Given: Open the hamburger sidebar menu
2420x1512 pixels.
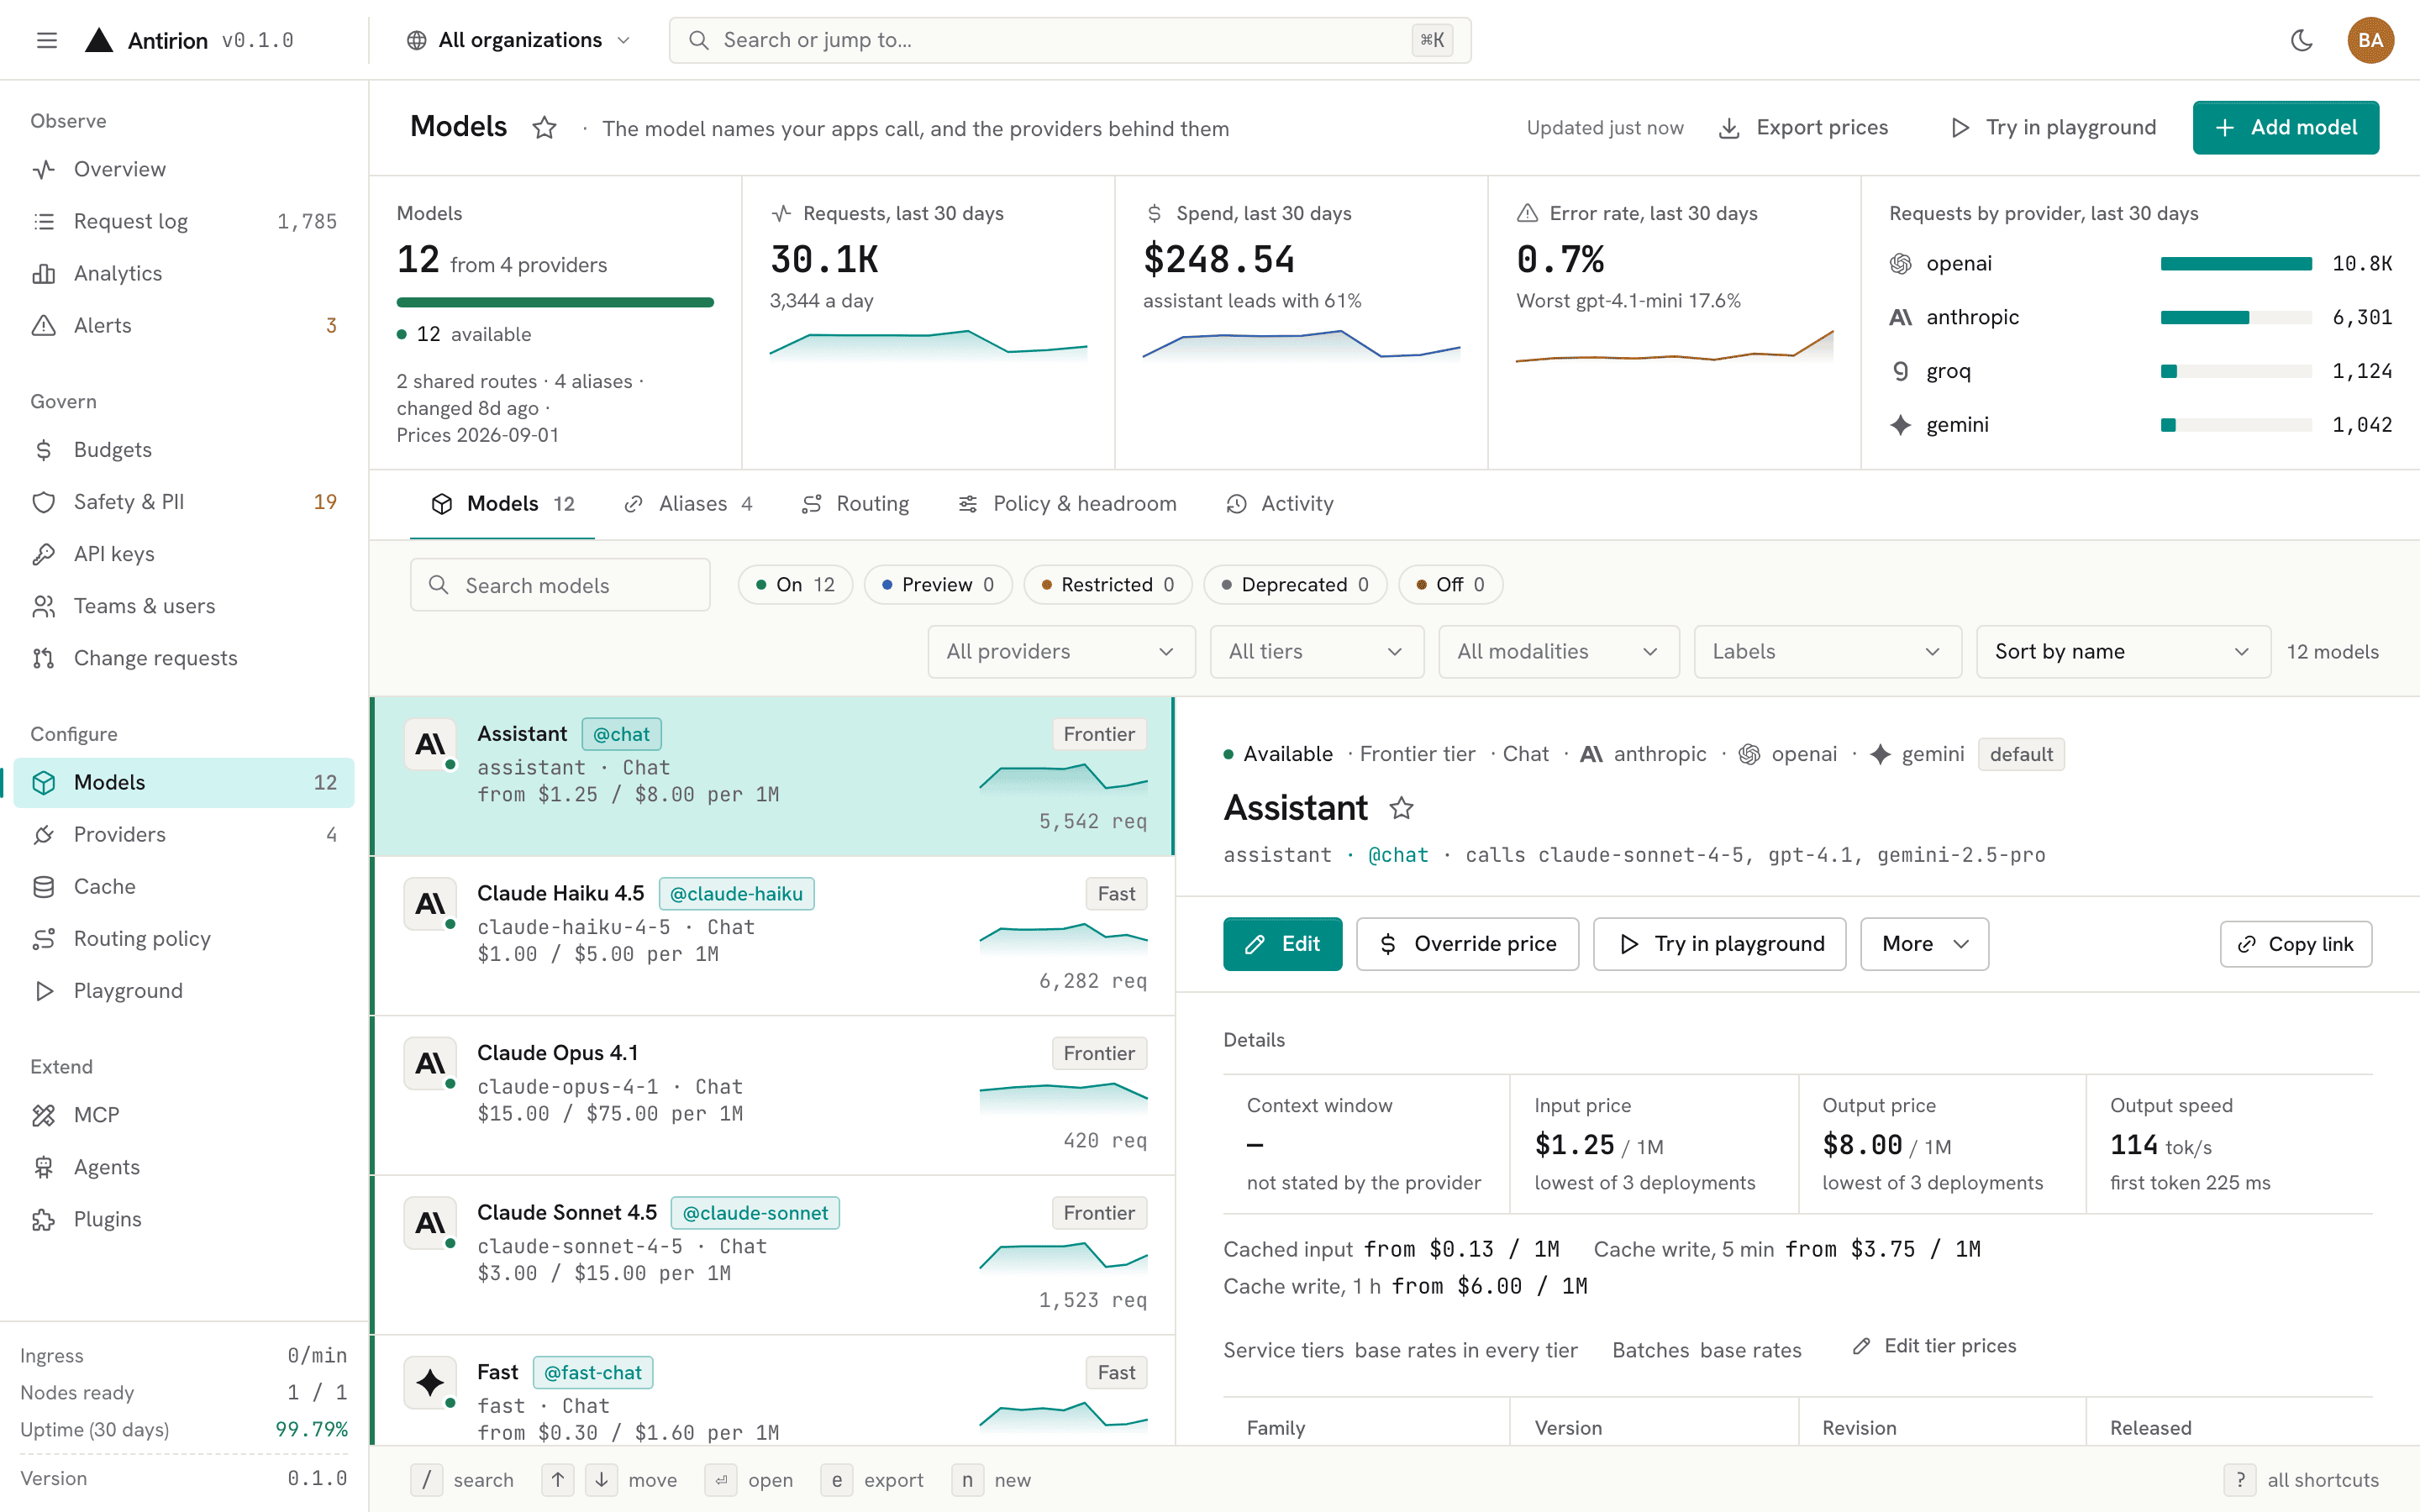Looking at the screenshot, I should (x=47, y=40).
